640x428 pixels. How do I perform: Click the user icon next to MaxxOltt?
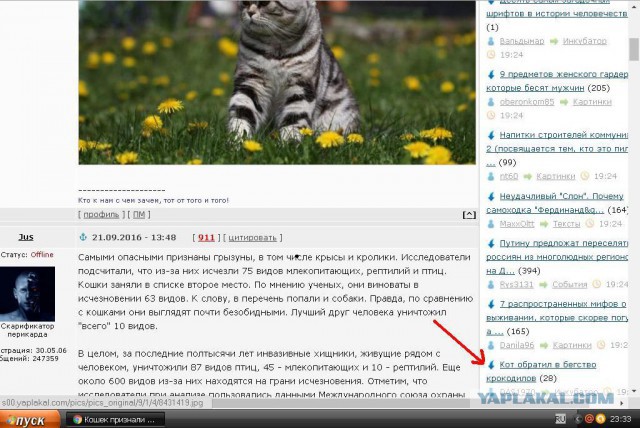pos(491,224)
